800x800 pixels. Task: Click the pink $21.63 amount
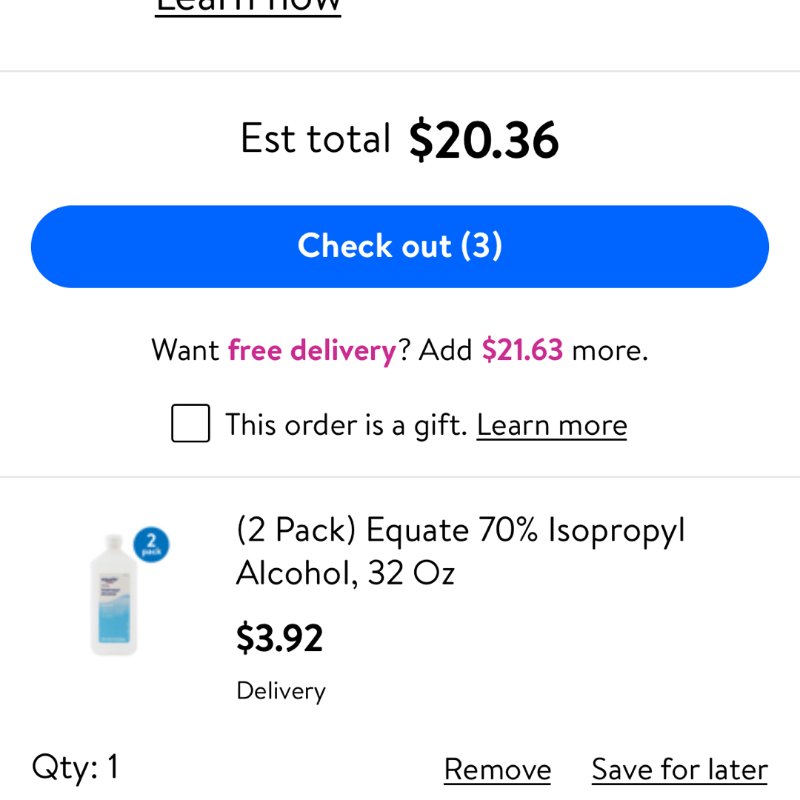[522, 349]
